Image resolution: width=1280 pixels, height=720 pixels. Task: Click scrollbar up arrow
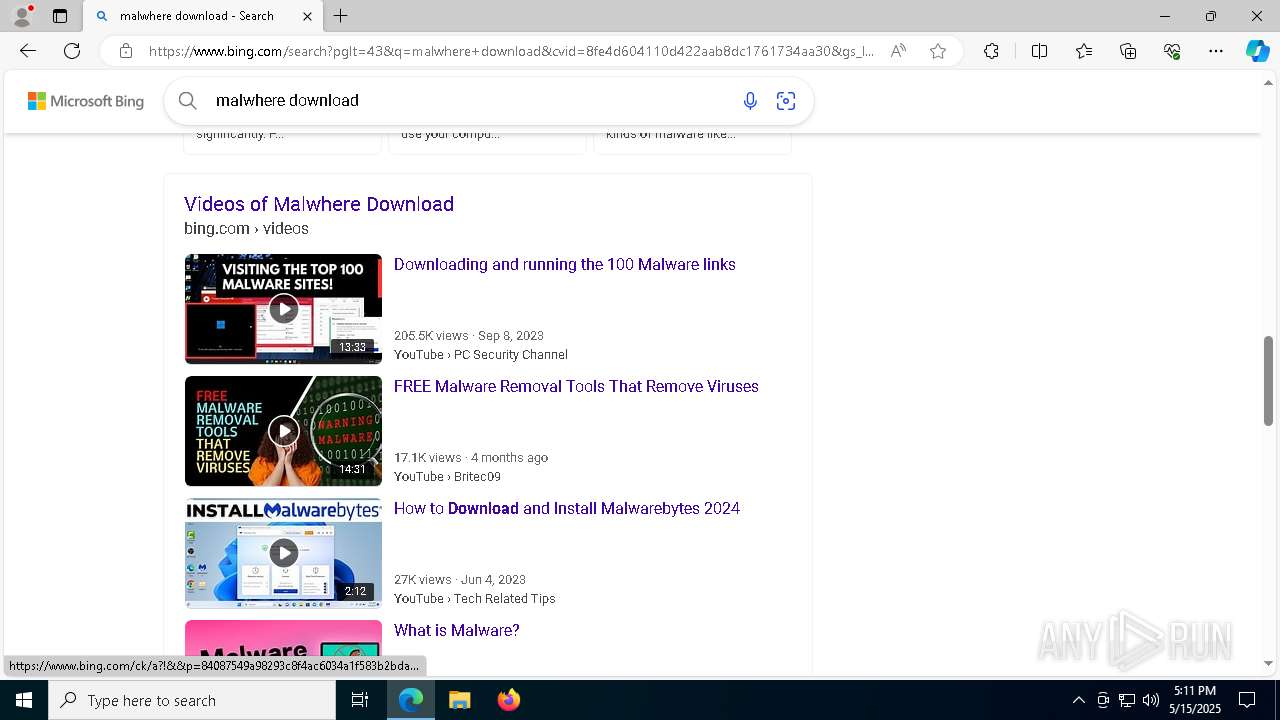[x=1268, y=82]
